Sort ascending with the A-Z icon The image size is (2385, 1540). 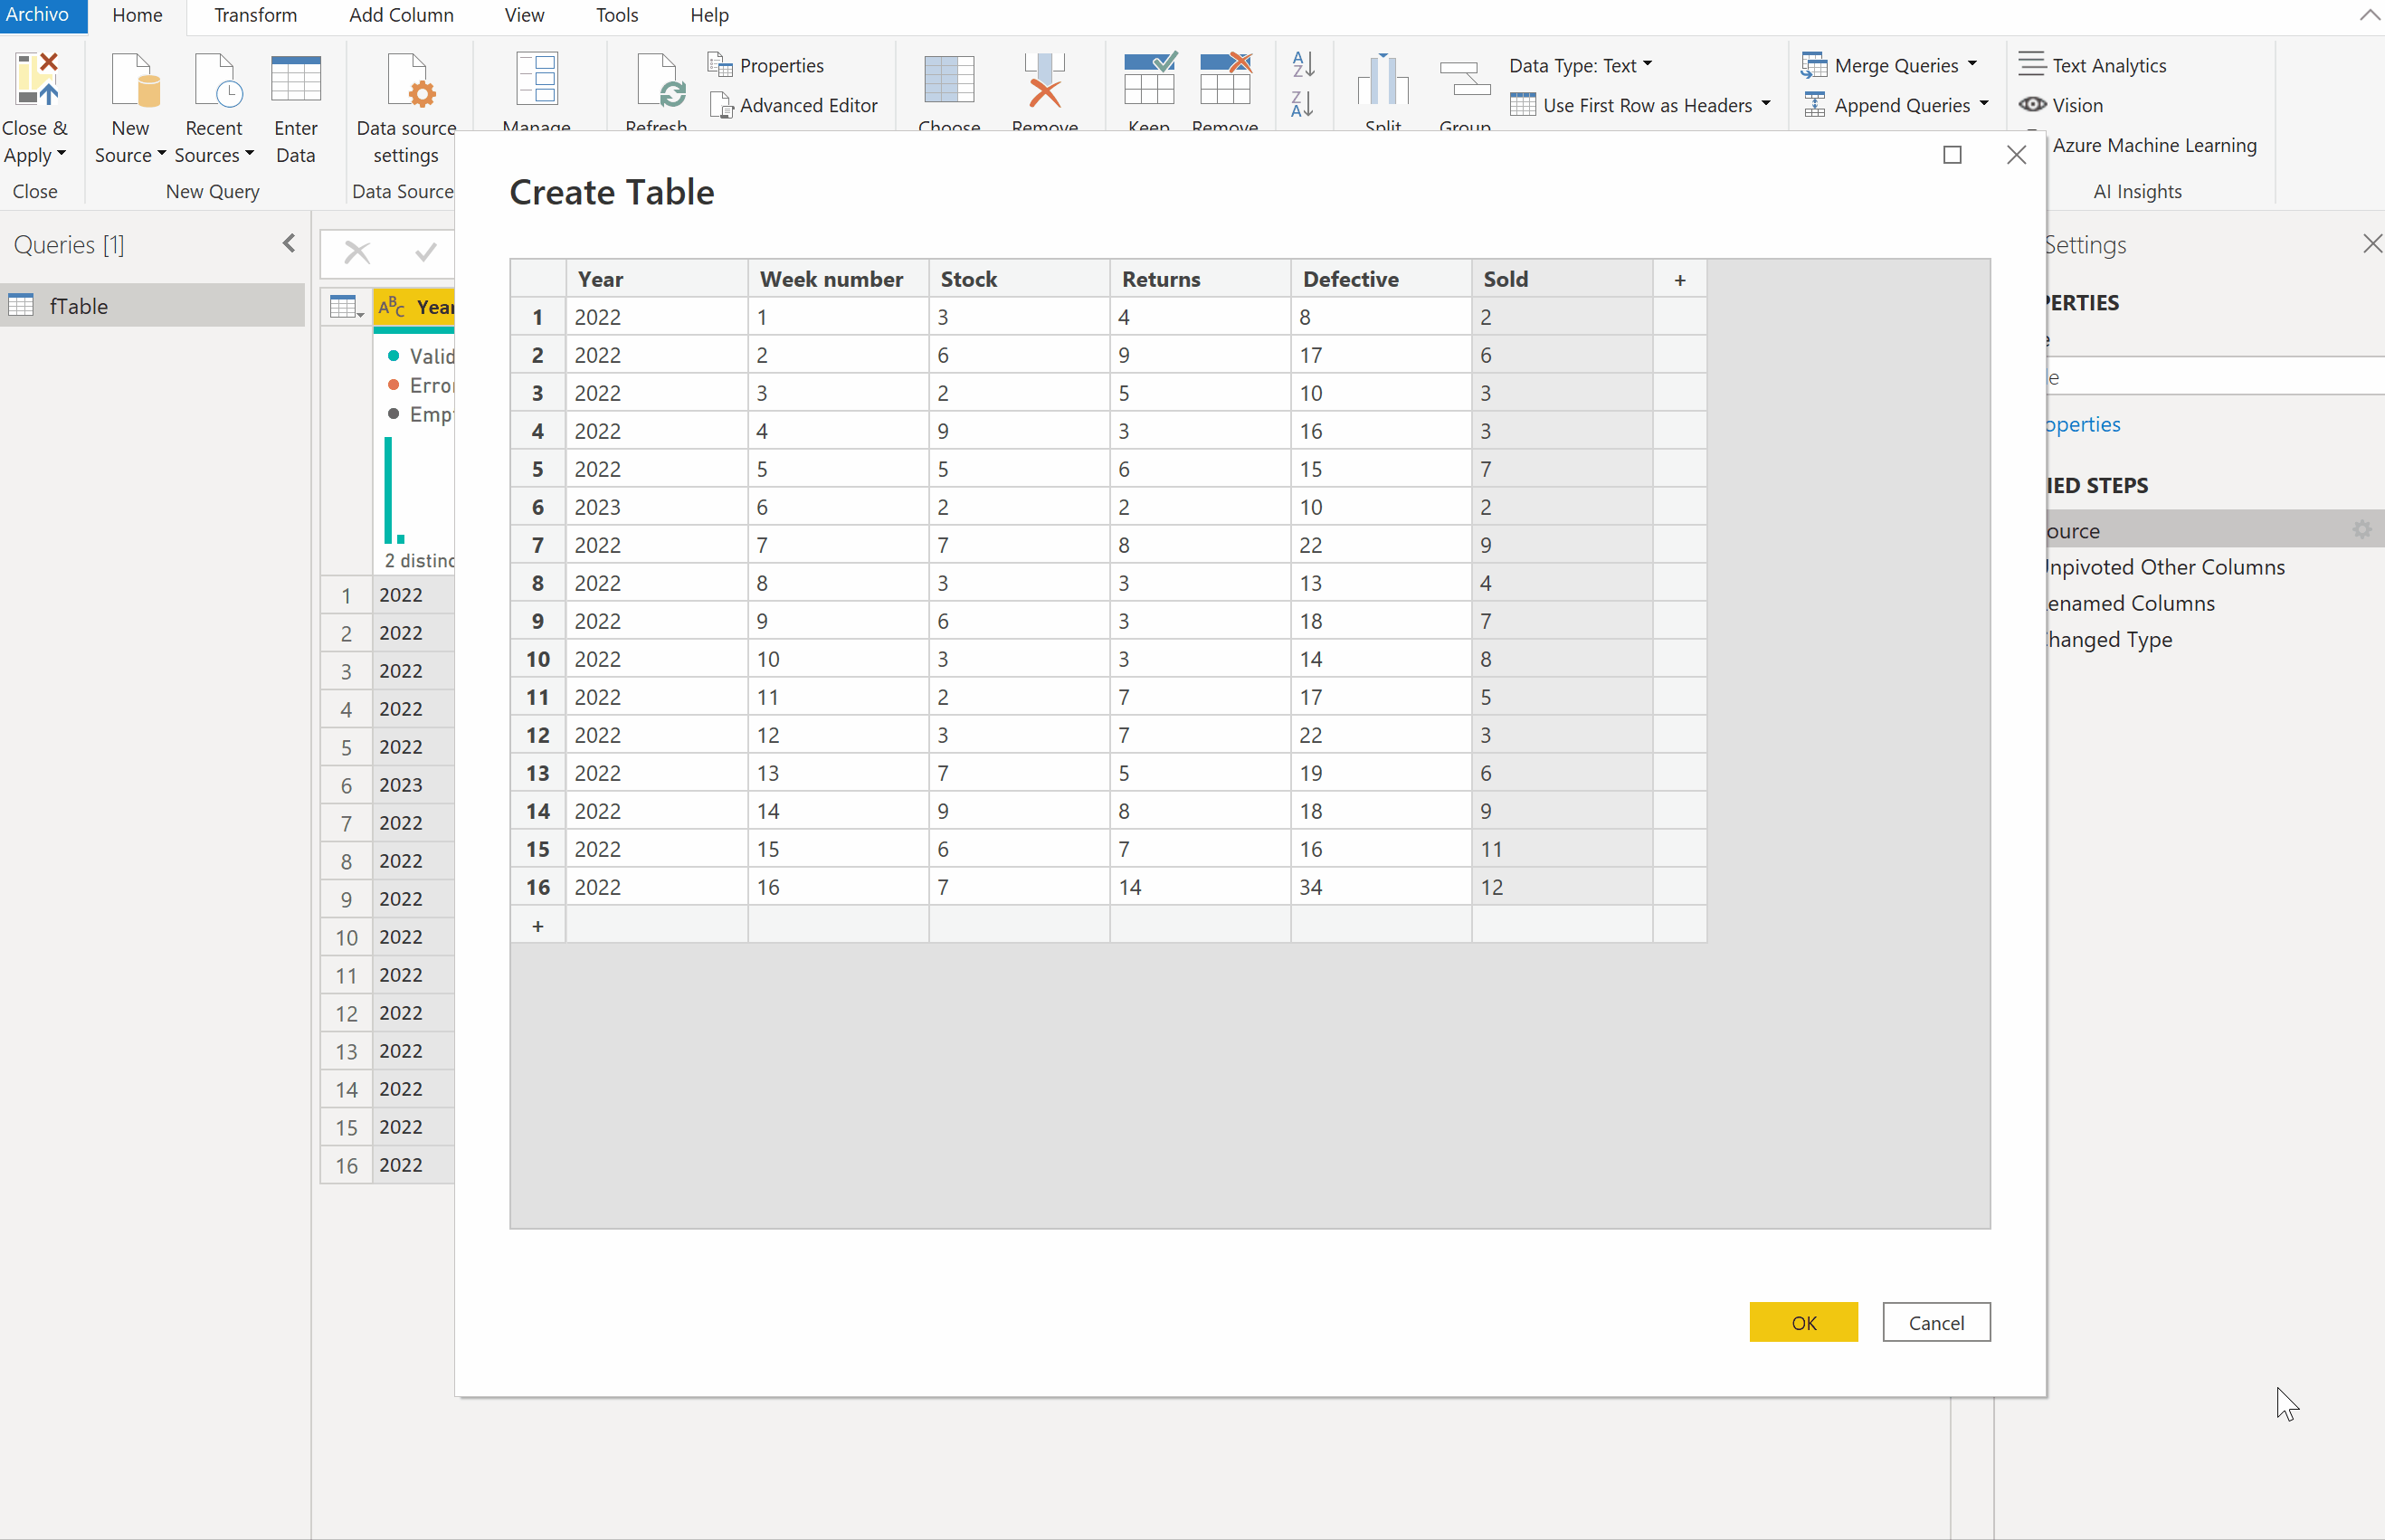click(x=1303, y=64)
